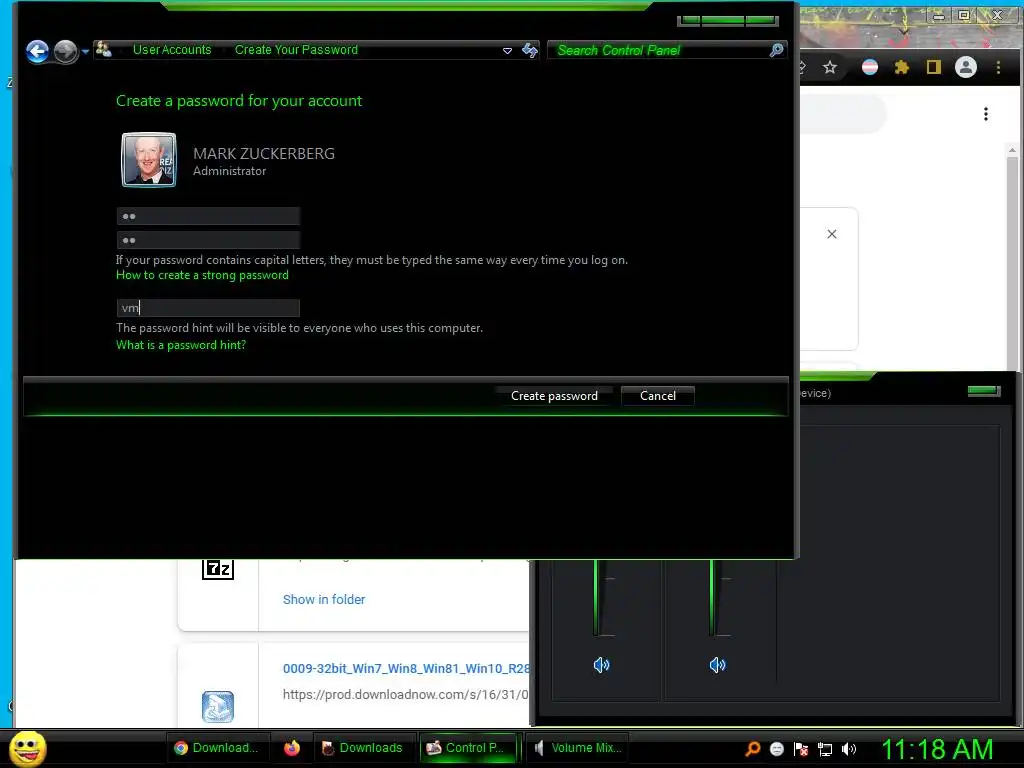Click the refresh arrows icon in address bar
Viewport: 1024px width, 768px height.
(x=530, y=50)
